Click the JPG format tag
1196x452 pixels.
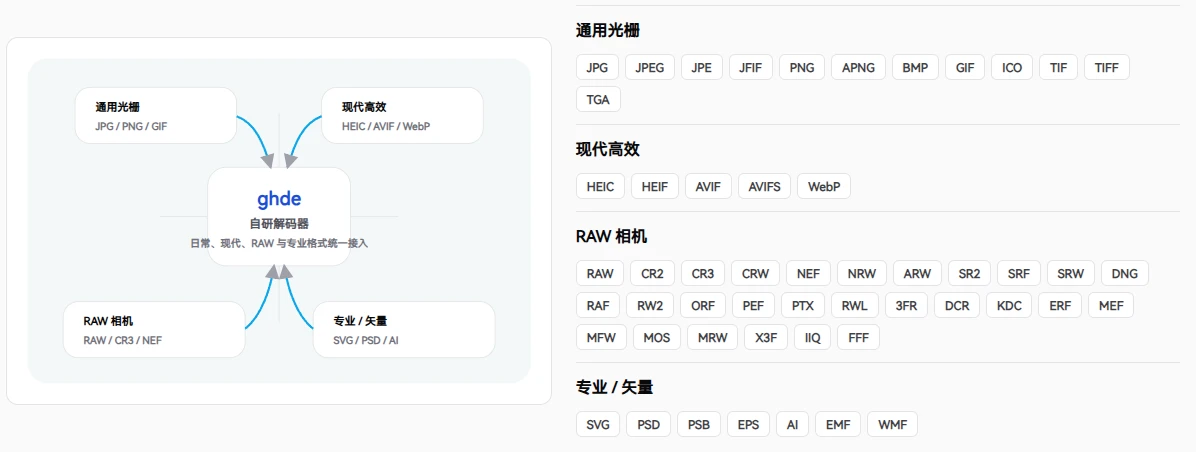(597, 67)
